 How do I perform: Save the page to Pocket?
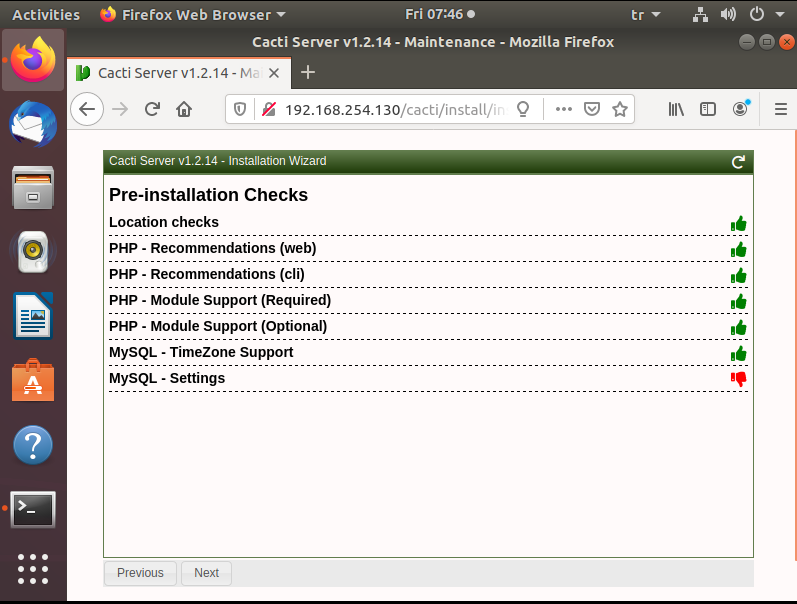pos(592,109)
